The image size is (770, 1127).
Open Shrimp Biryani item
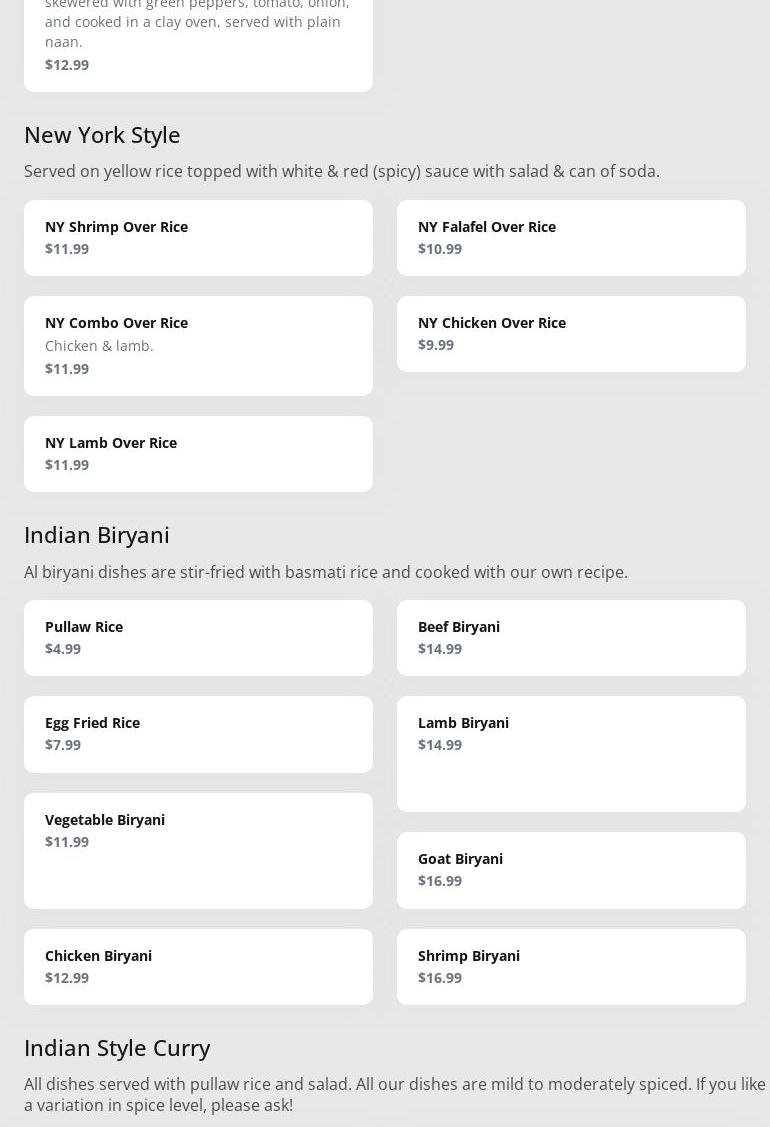[571, 966]
